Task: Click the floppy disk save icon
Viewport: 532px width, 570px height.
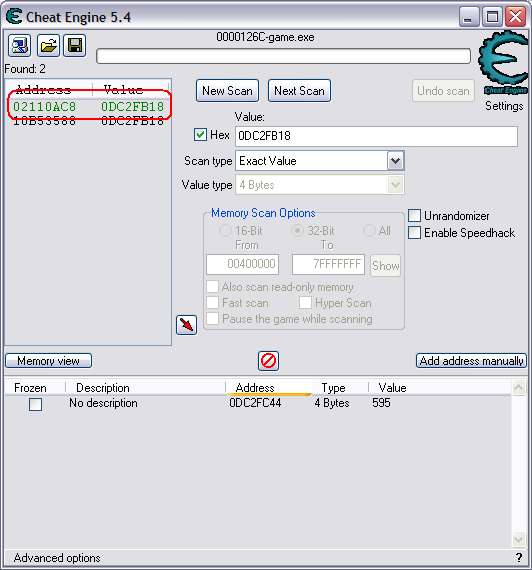Action: pyautogui.click(x=75, y=46)
